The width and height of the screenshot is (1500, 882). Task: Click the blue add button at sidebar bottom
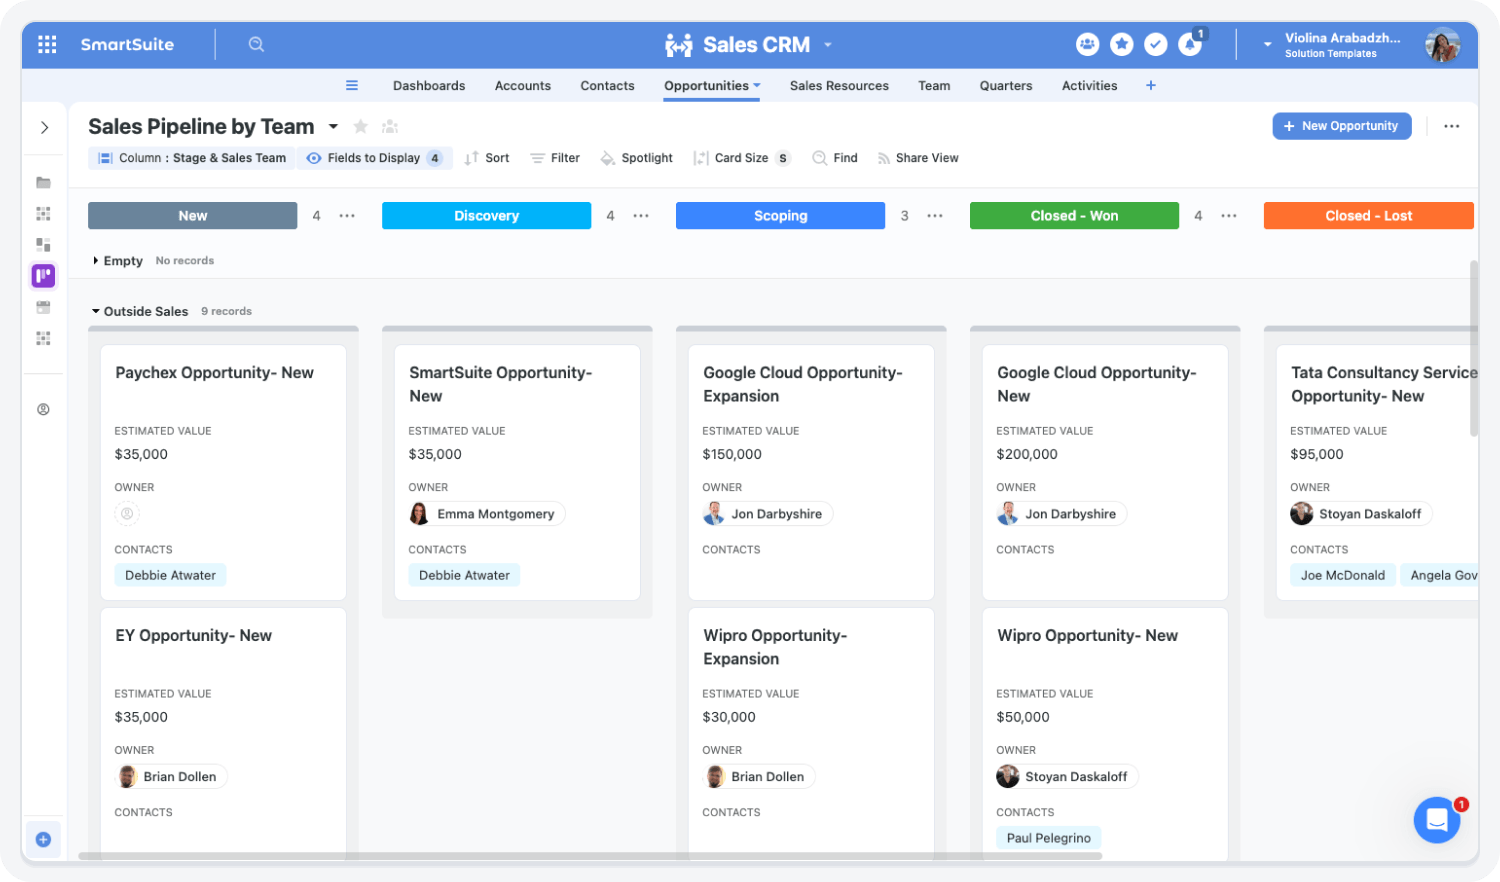[43, 839]
